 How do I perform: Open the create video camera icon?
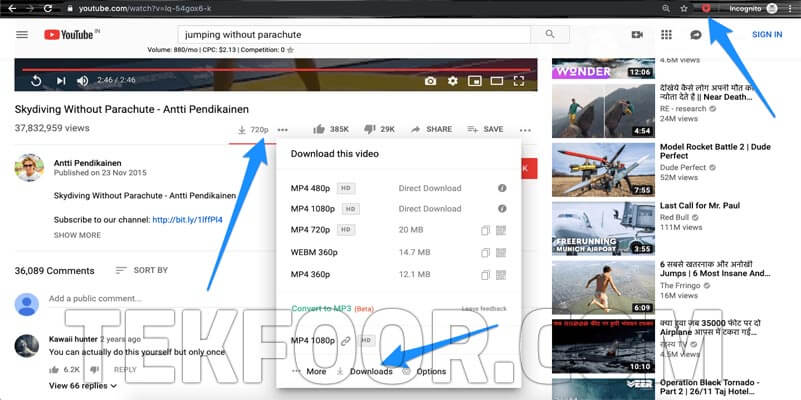[637, 35]
